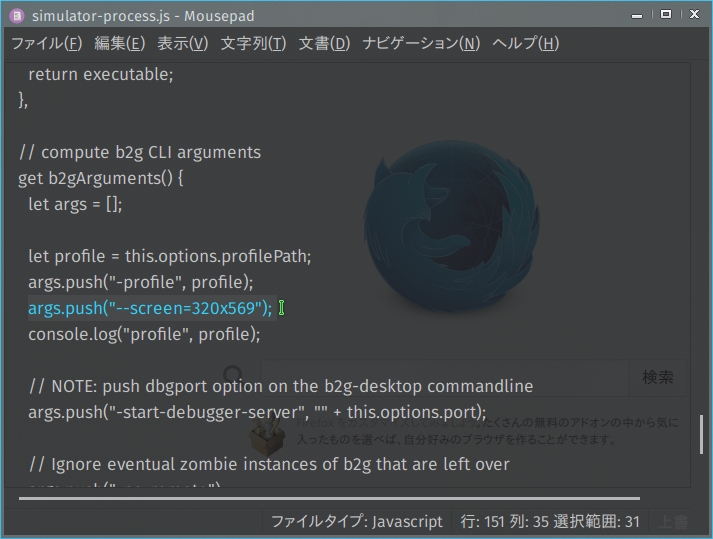713x539 pixels.
Task: Click the line 'let args = [];'
Action: point(75,204)
